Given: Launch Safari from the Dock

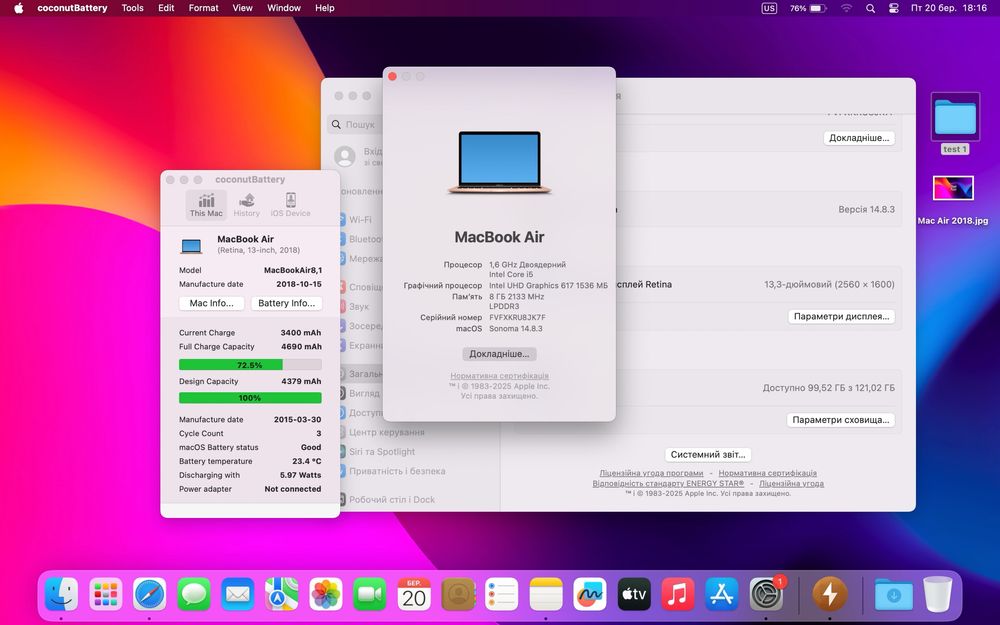Looking at the screenshot, I should point(150,594).
